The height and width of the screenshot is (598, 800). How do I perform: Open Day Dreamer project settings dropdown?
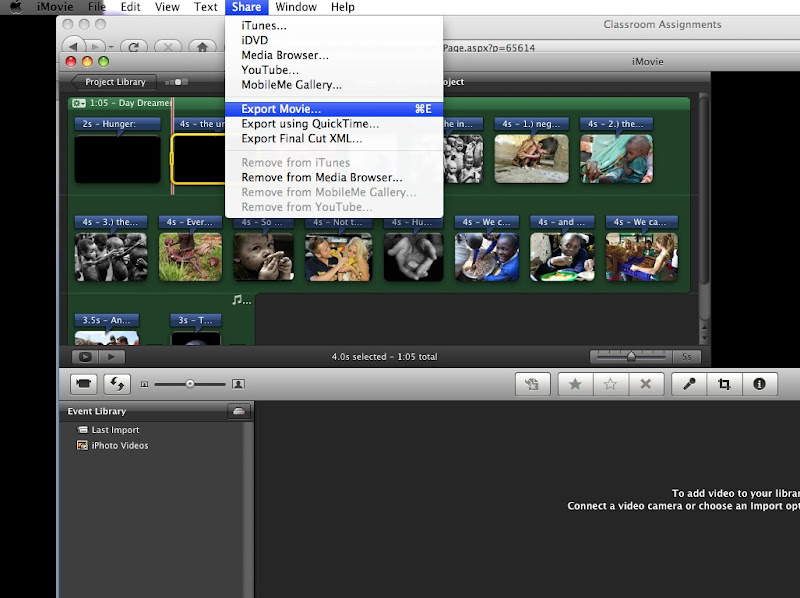(x=79, y=103)
